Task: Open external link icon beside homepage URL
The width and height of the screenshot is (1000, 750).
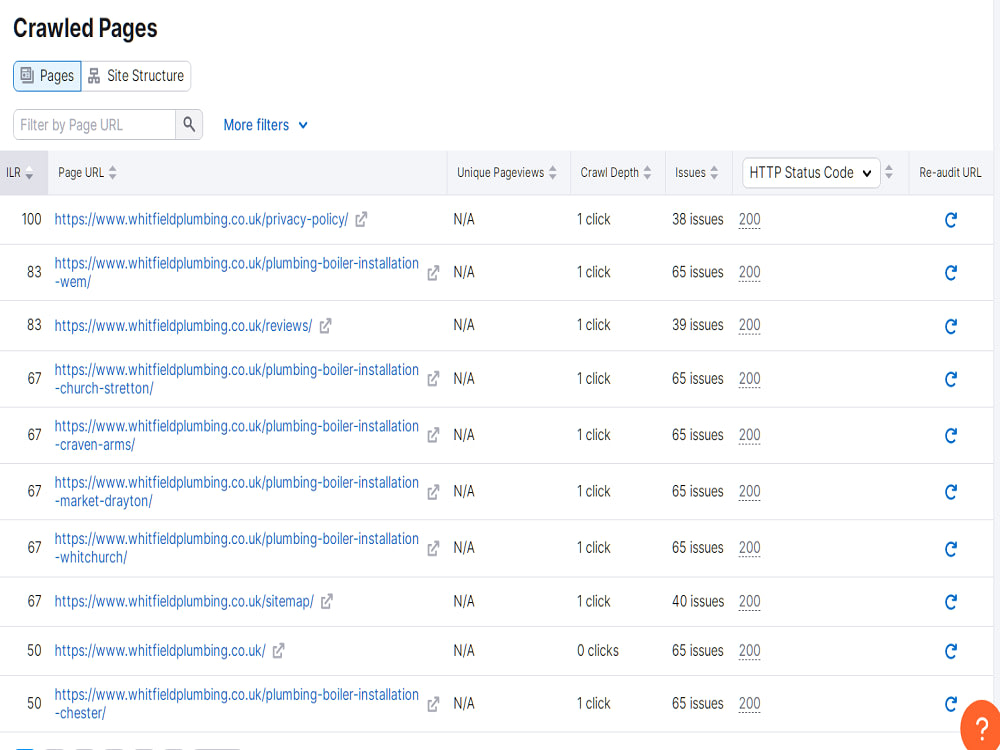Action: (278, 651)
